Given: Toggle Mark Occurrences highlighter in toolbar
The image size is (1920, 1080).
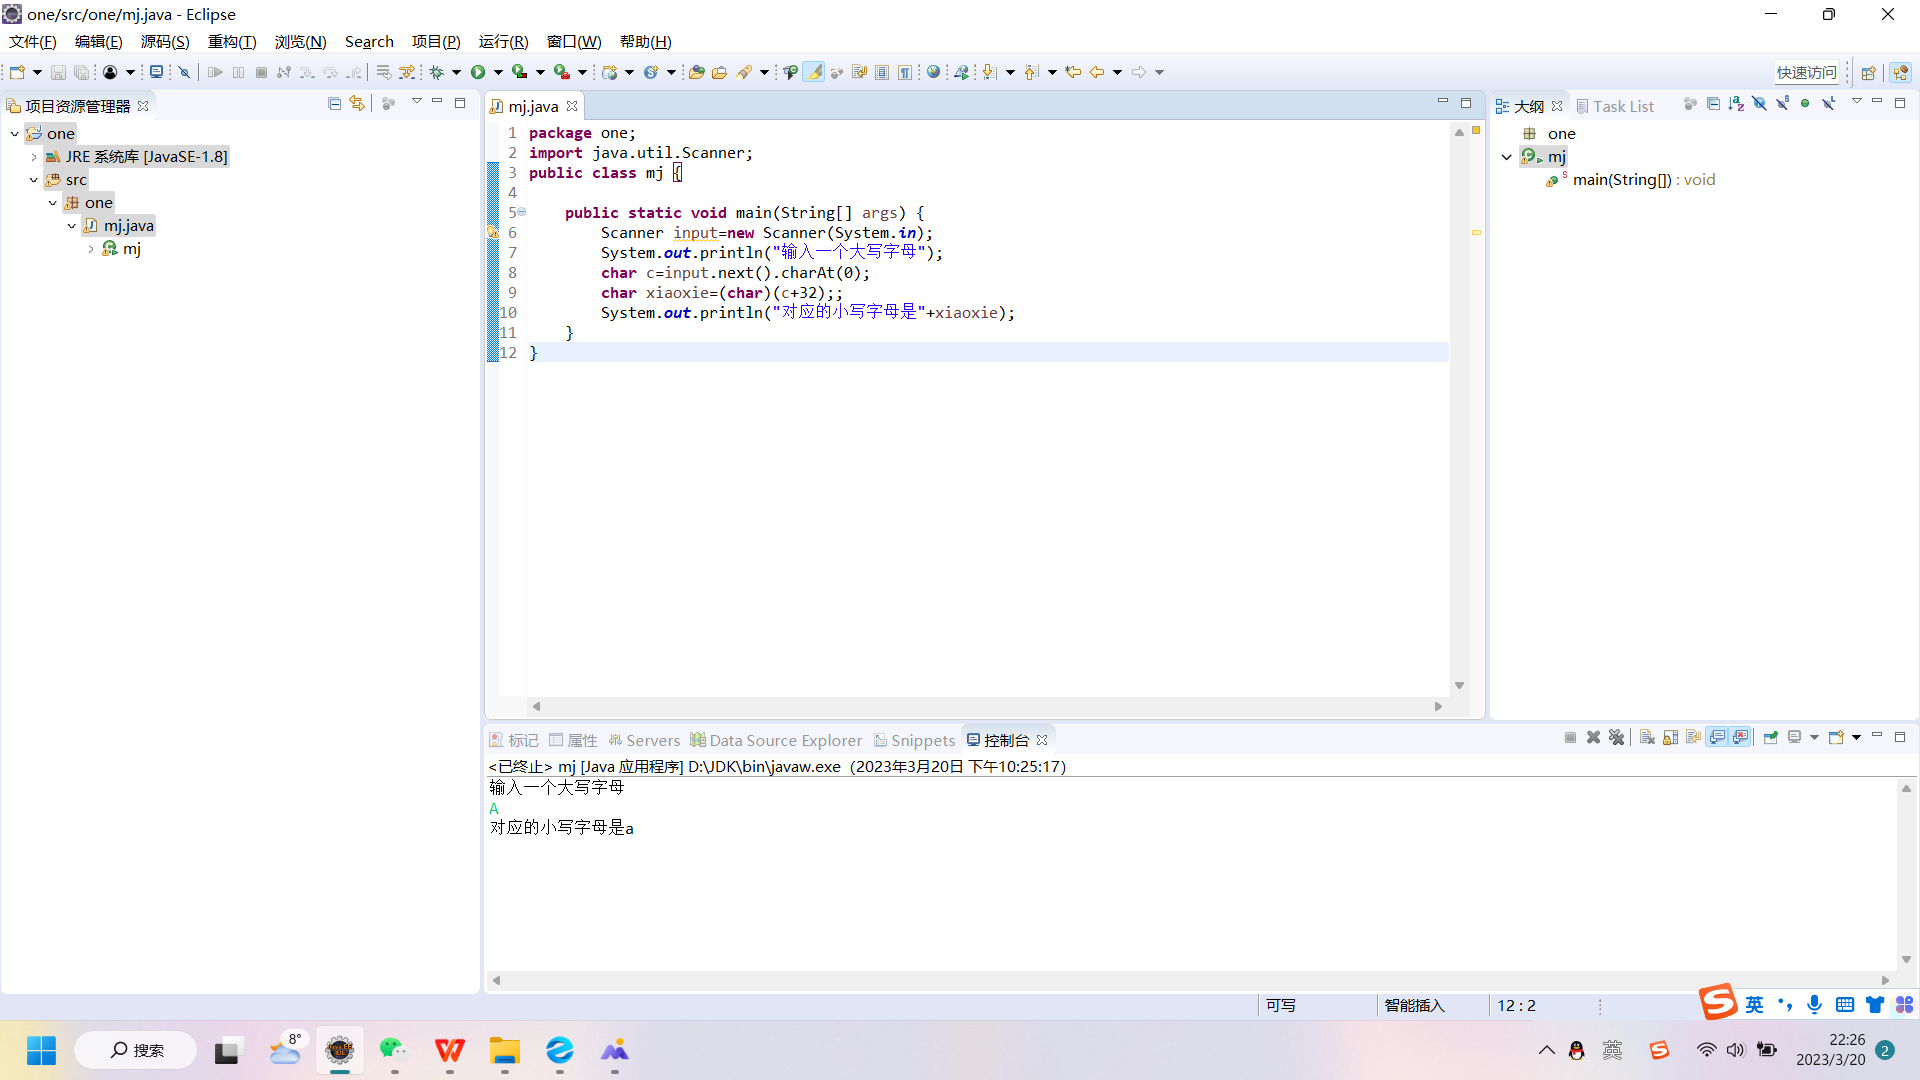Looking at the screenshot, I should click(x=814, y=72).
